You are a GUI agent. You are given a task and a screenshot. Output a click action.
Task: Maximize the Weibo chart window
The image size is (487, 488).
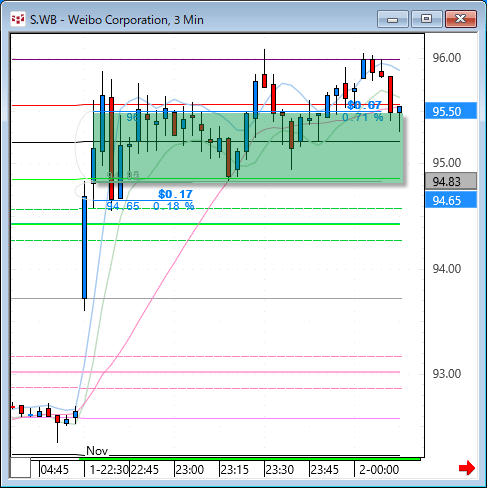pos(427,19)
